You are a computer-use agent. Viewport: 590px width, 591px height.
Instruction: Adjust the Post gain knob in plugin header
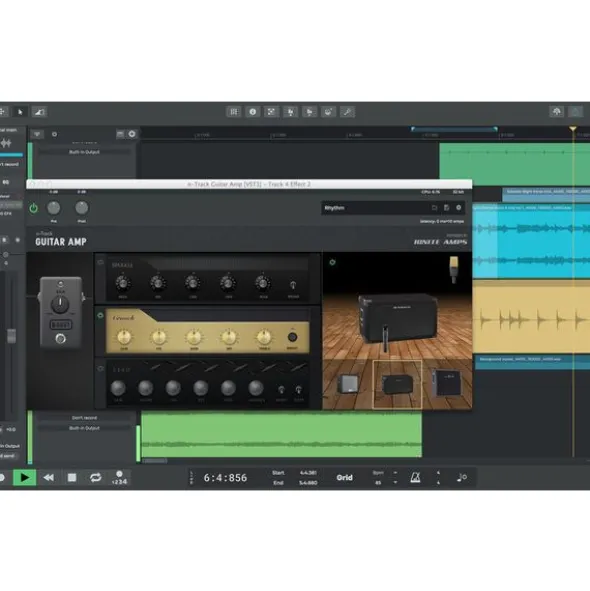81,208
